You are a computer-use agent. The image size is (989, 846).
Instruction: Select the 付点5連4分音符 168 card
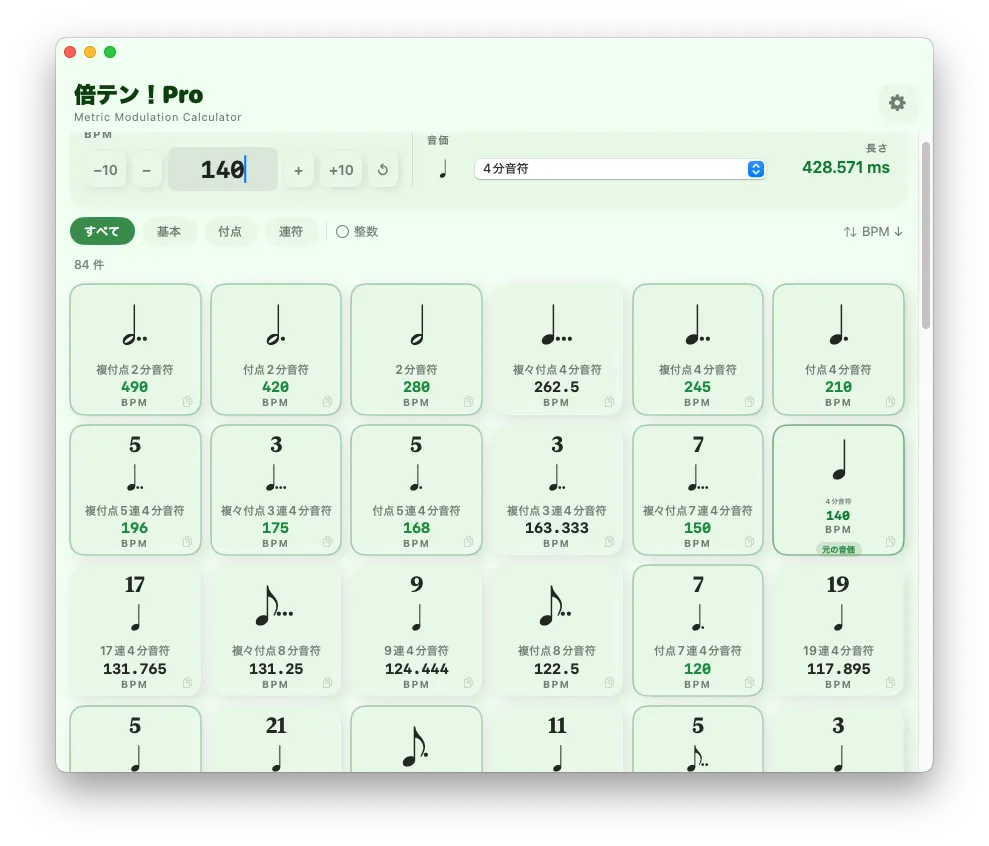[x=416, y=490]
